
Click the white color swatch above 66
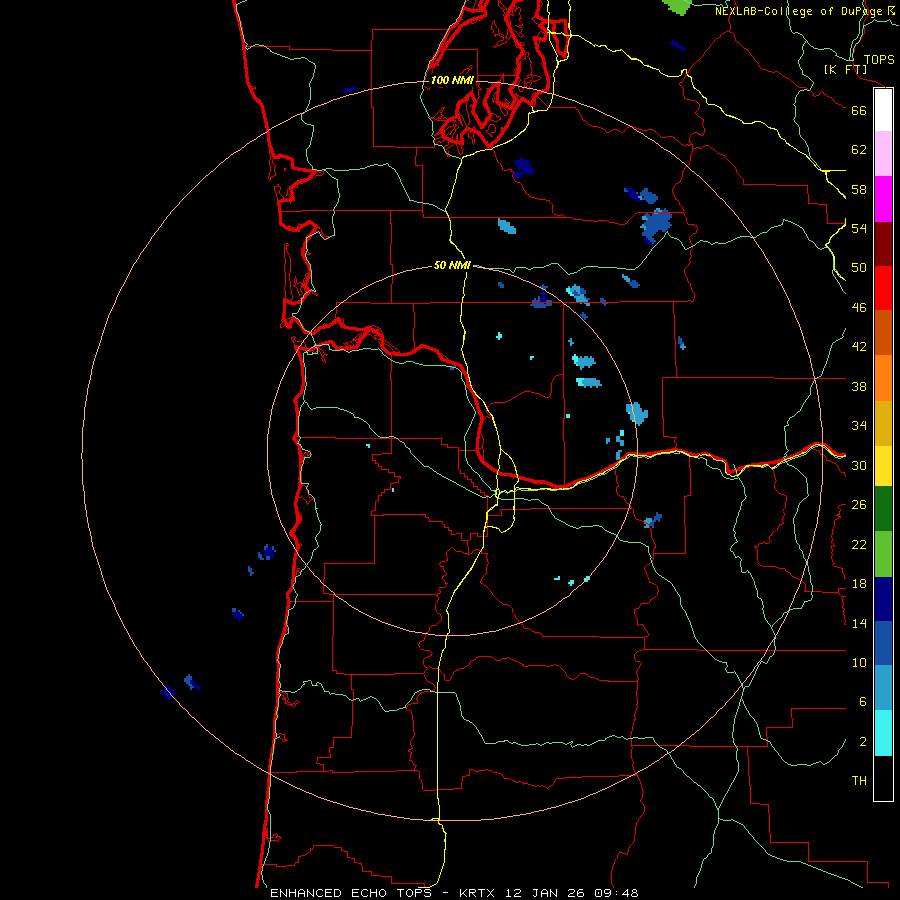883,110
